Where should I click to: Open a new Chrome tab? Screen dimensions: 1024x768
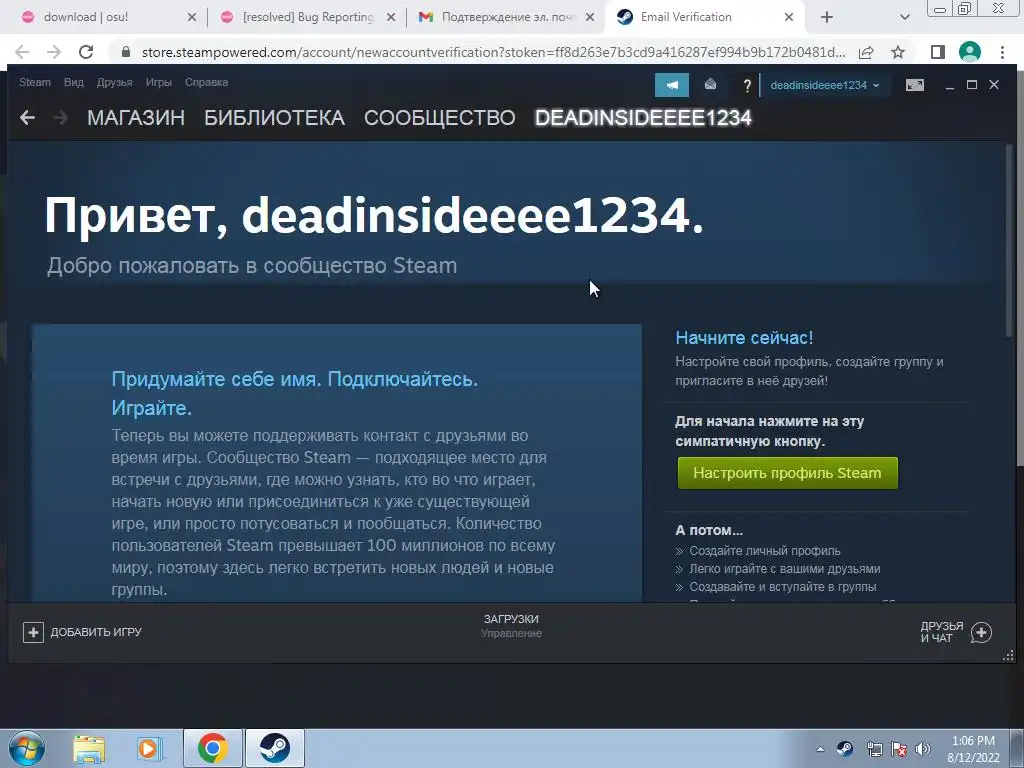(827, 17)
